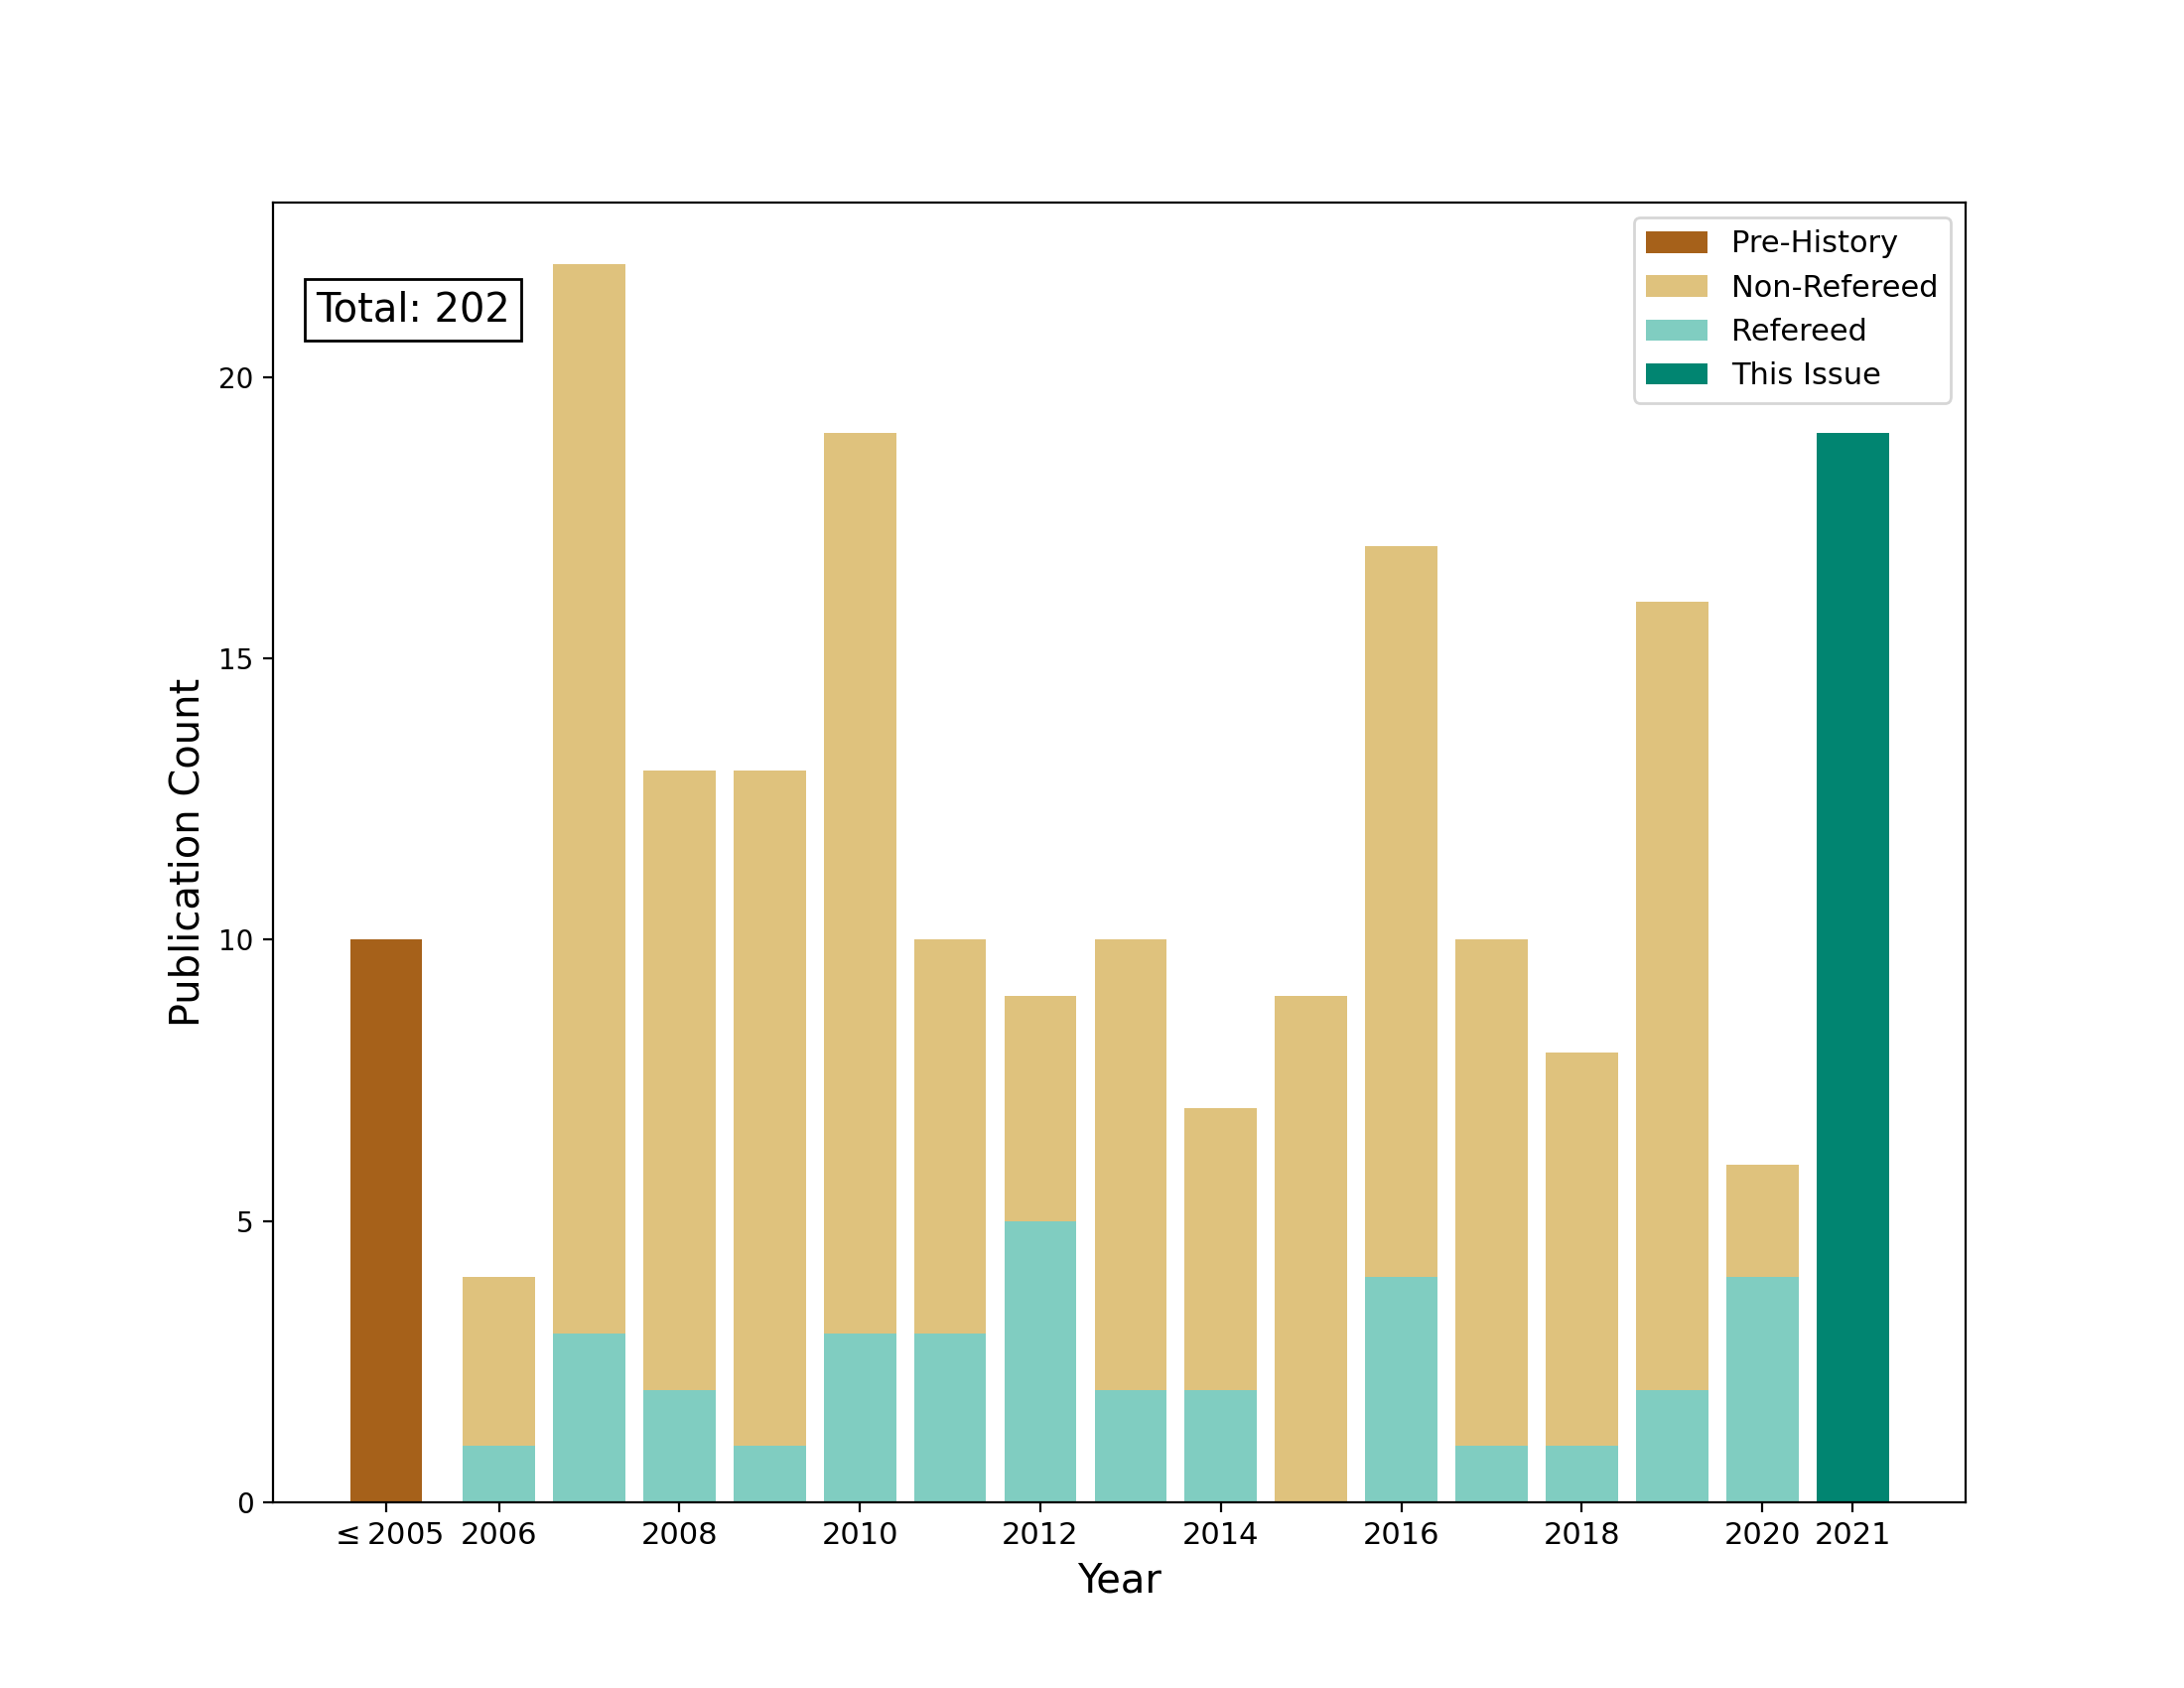Click the '2020' x-axis tick label

[x=1762, y=1533]
